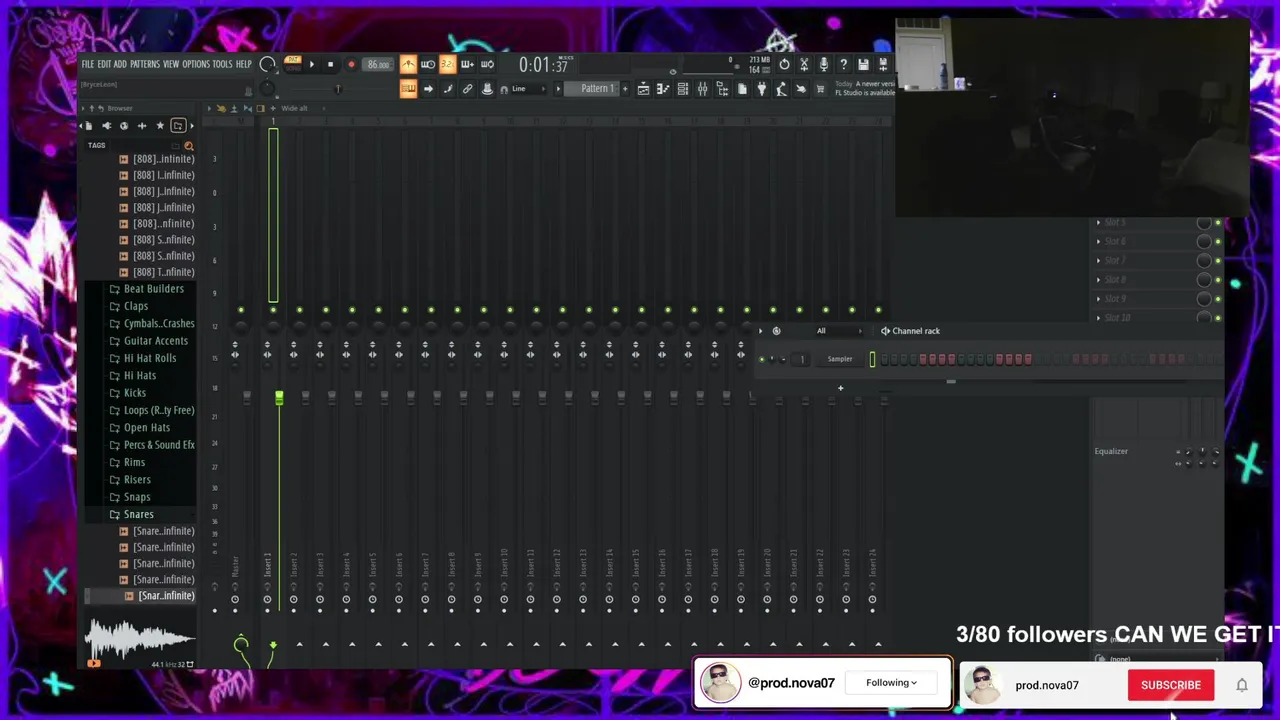
Task: Toggle the 3-2-1 countdown before recording
Action: pyautogui.click(x=447, y=64)
